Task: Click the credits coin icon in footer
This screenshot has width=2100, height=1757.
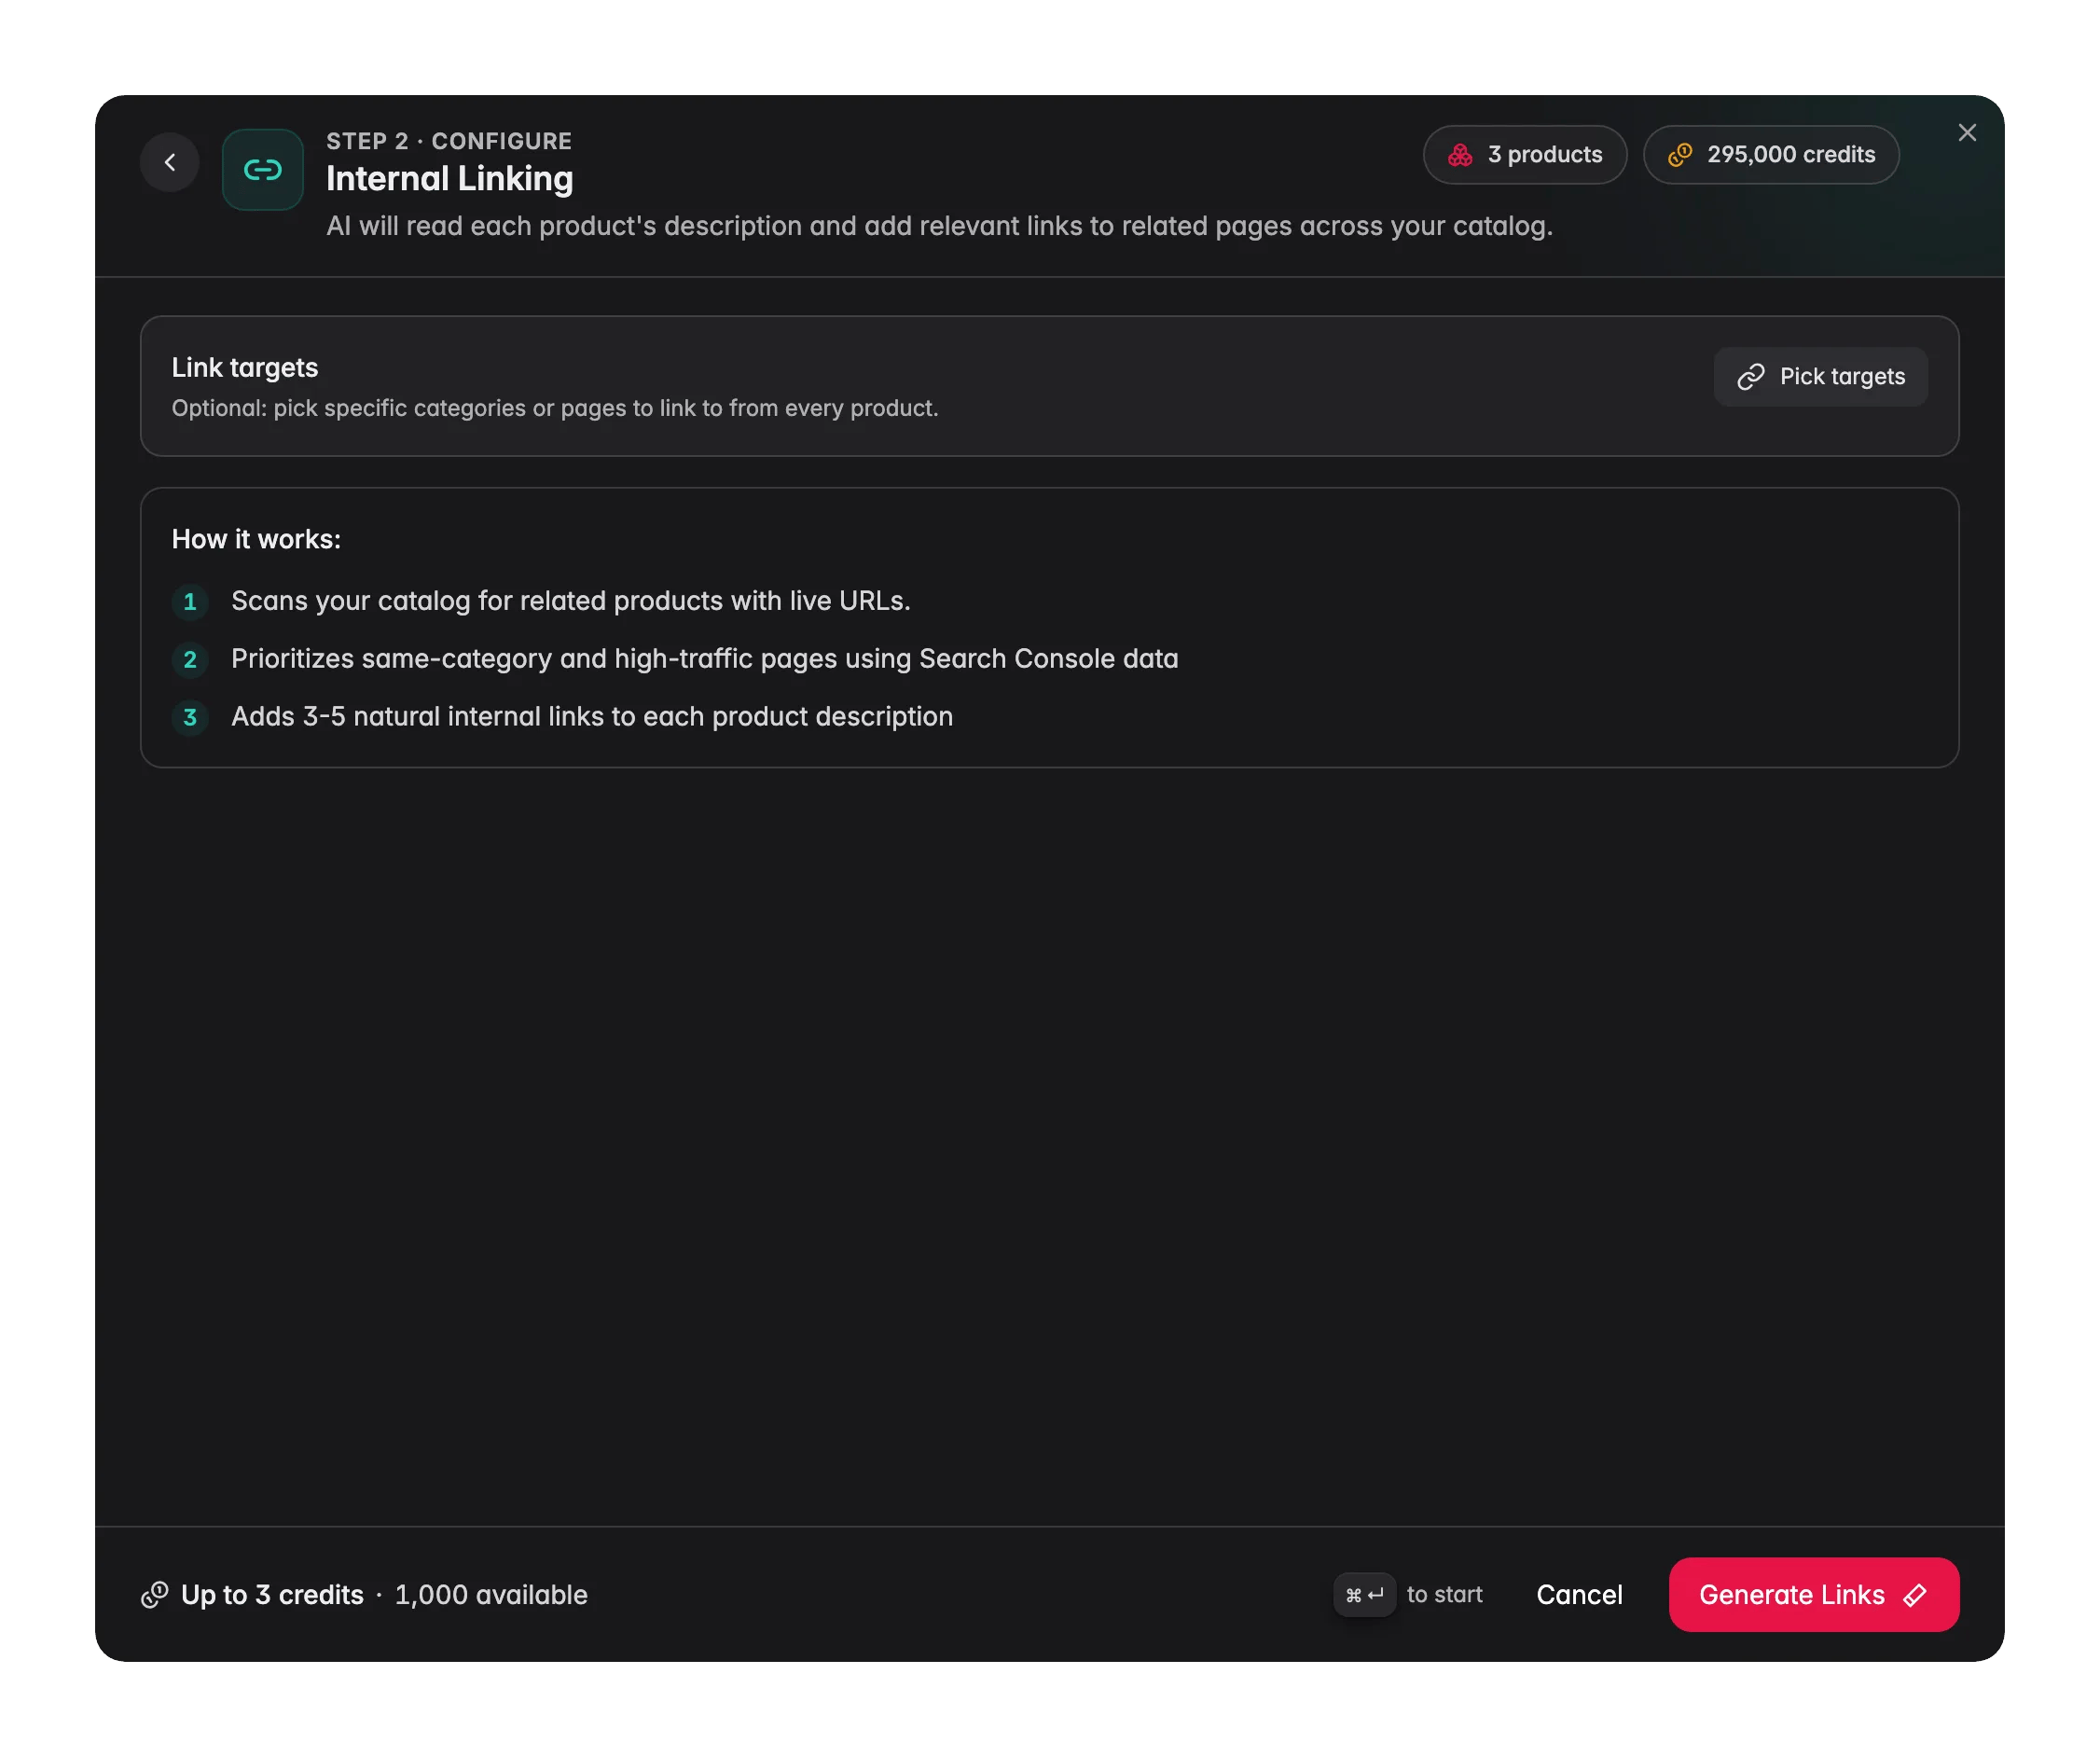Action: coord(155,1595)
